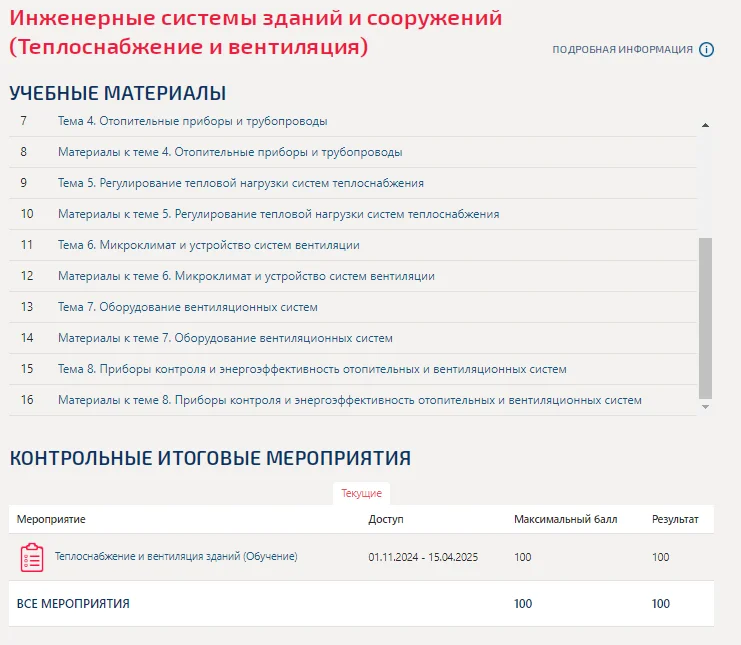Screen dimensions: 741x645
Task: Click the Мероприятие column header
Action: (x=51, y=519)
